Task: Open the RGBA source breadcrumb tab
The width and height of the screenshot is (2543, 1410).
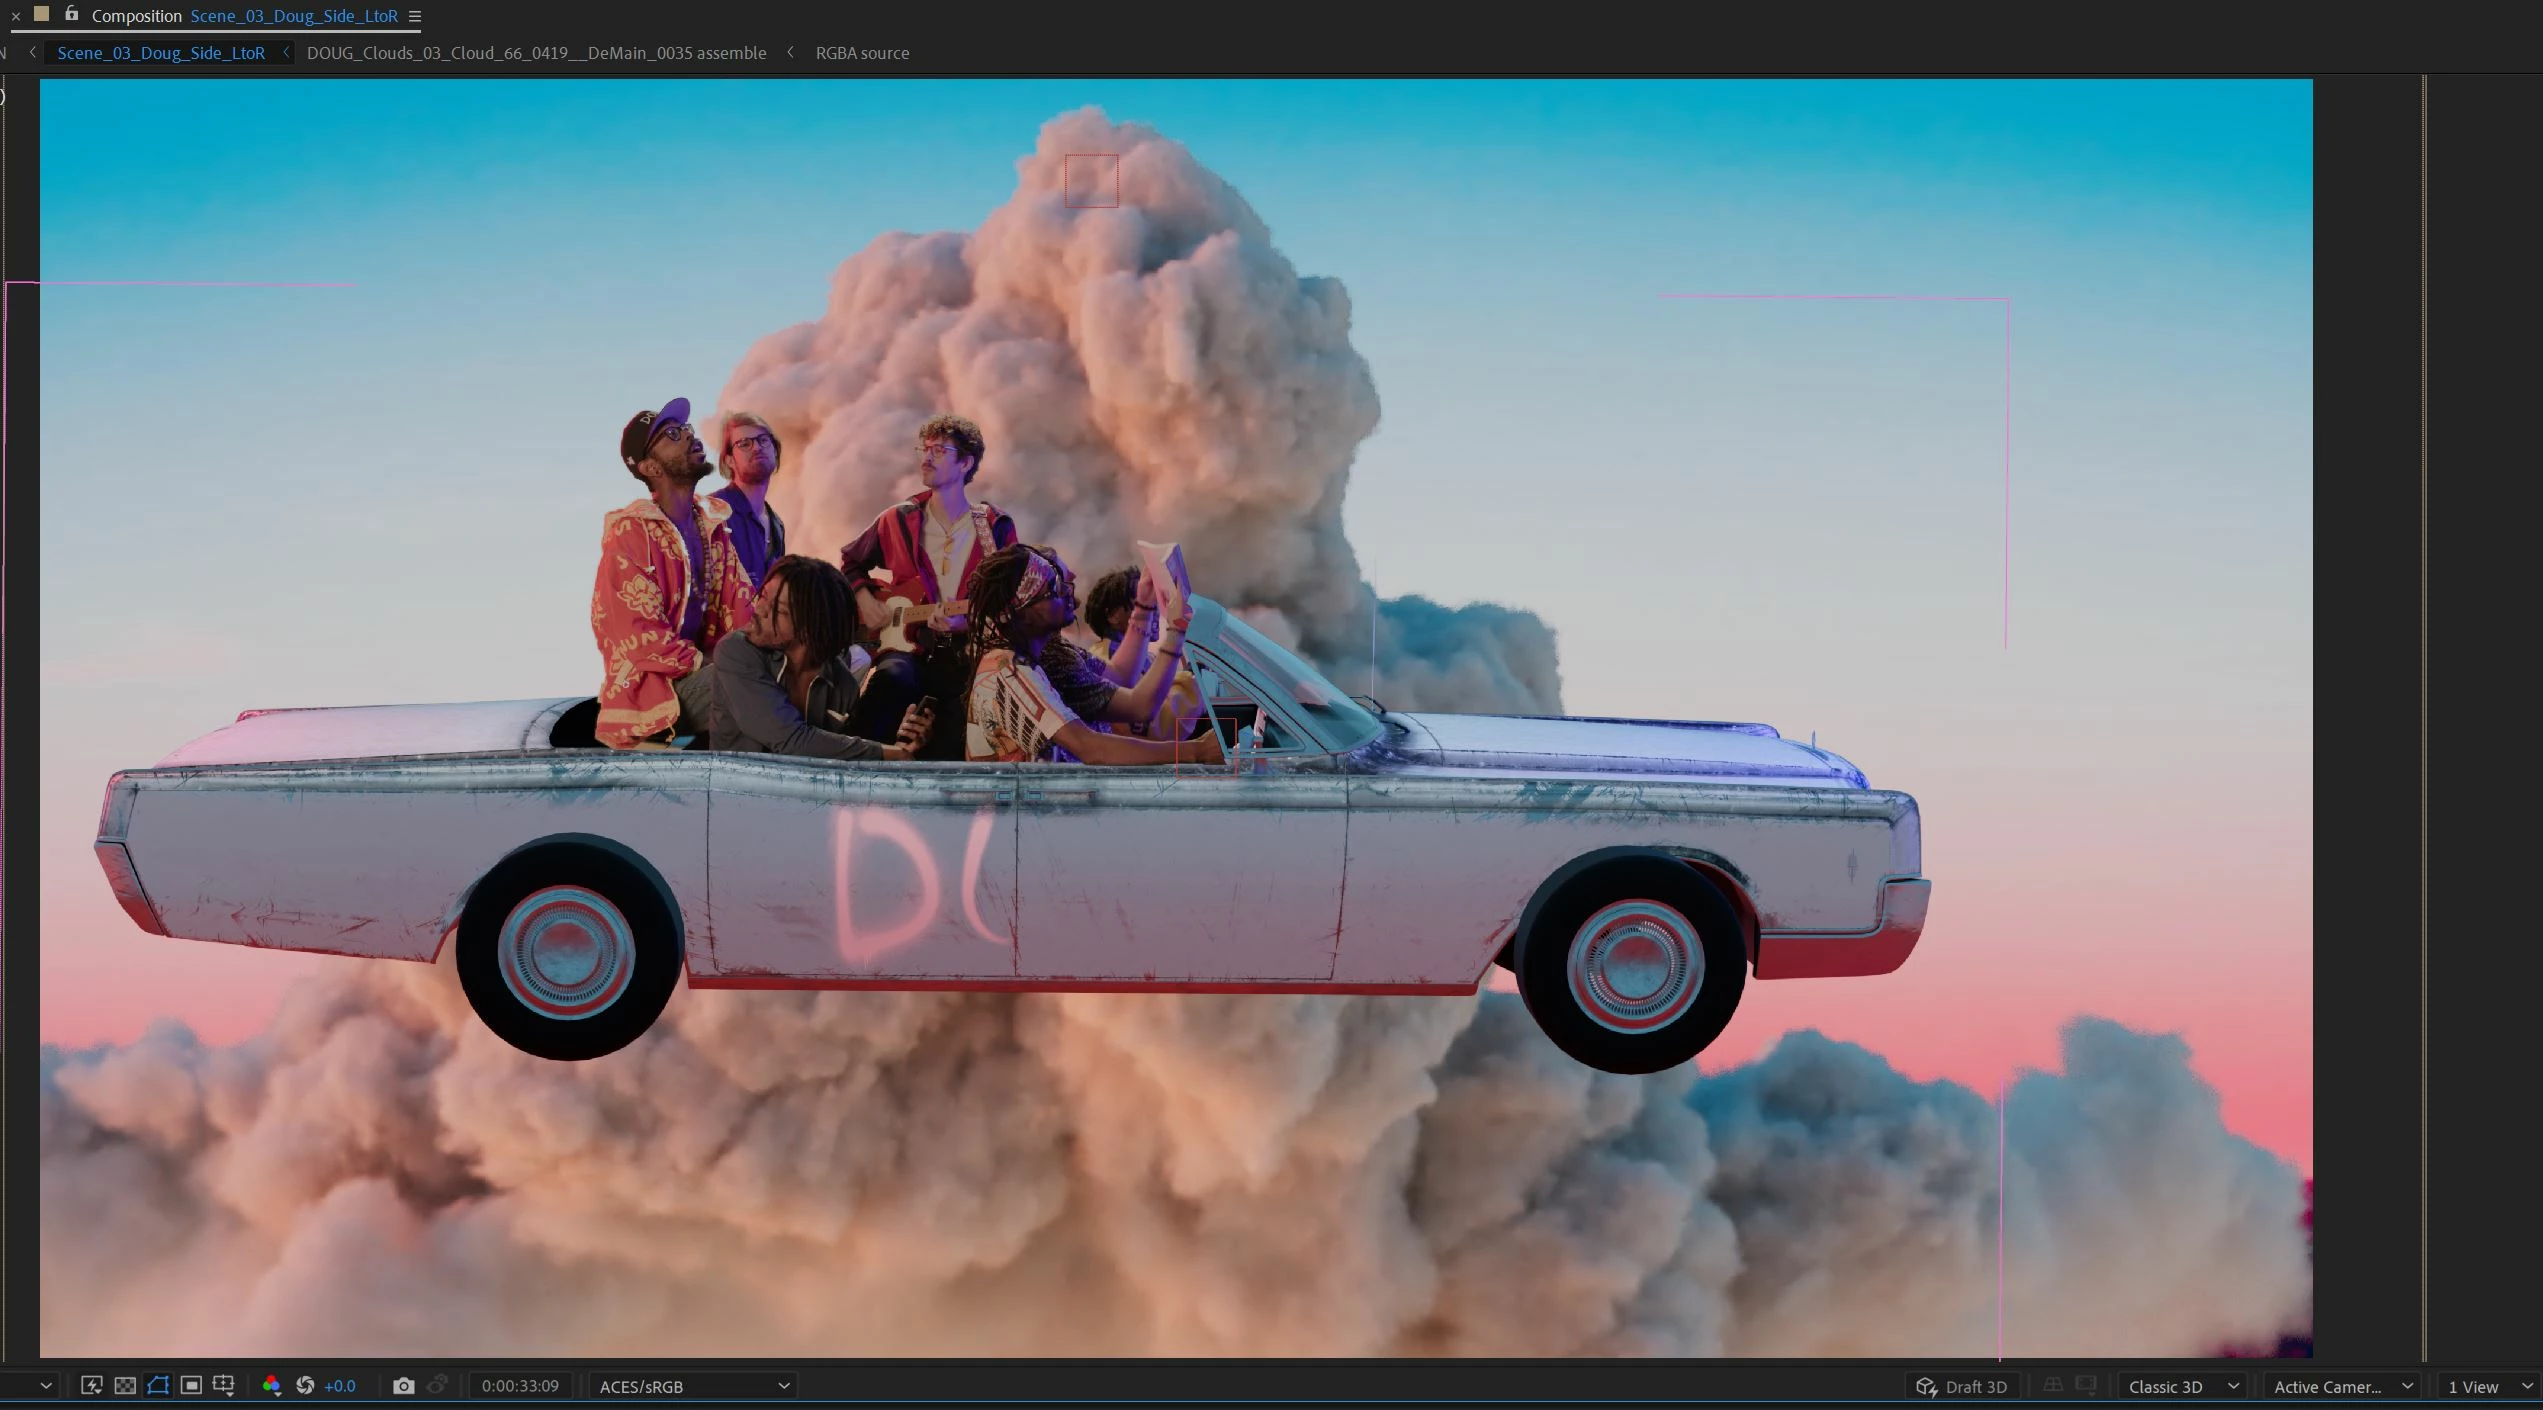Action: tap(862, 53)
